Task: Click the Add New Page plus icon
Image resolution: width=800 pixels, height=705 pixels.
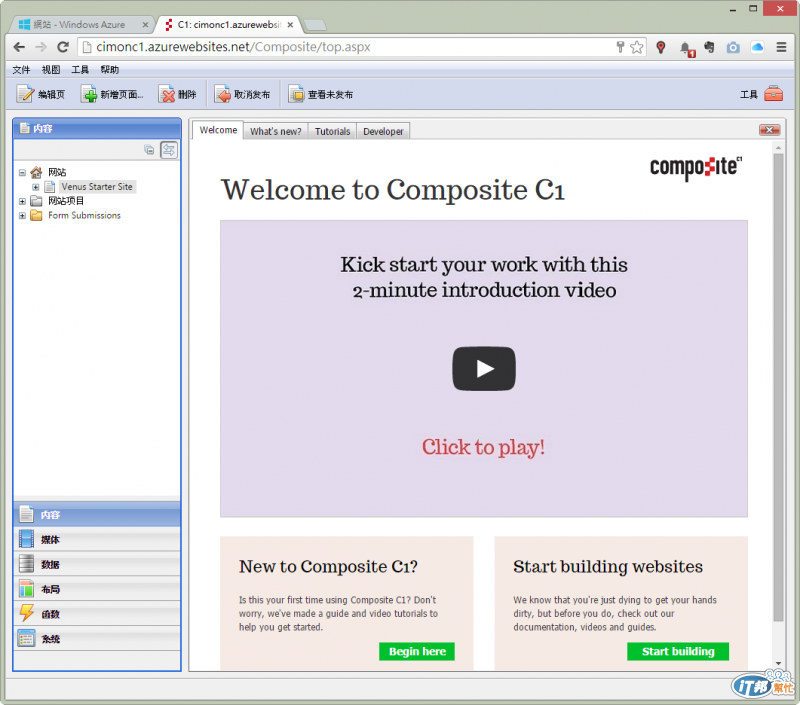Action: click(x=89, y=94)
